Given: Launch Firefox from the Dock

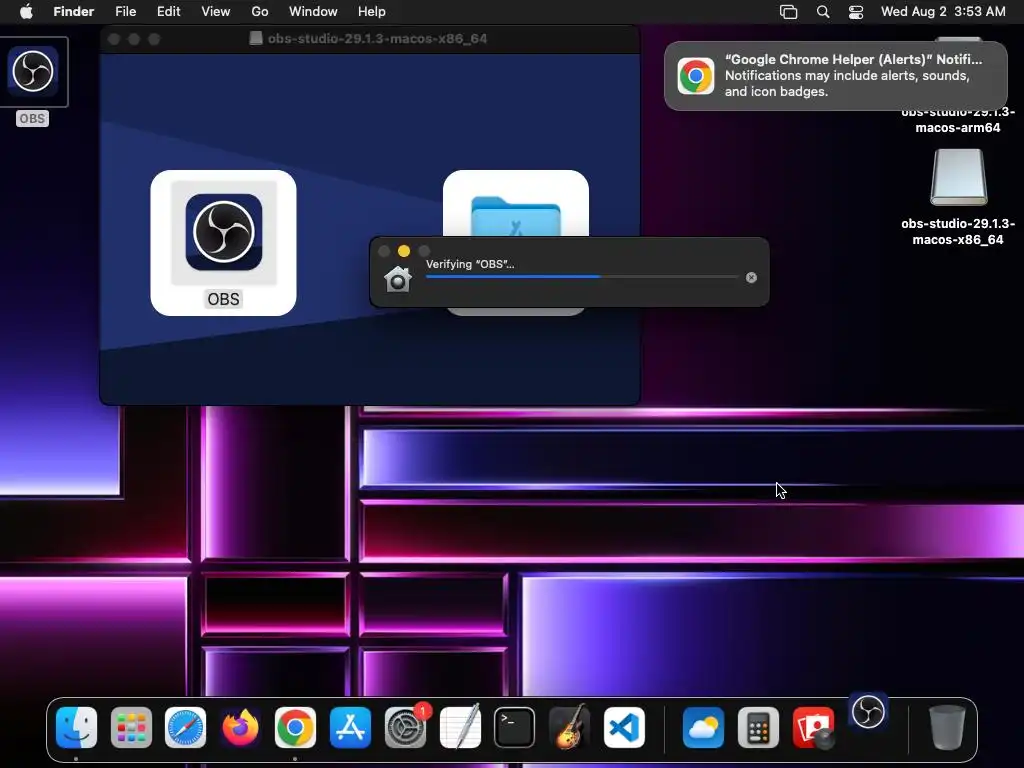Looking at the screenshot, I should click(x=240, y=728).
